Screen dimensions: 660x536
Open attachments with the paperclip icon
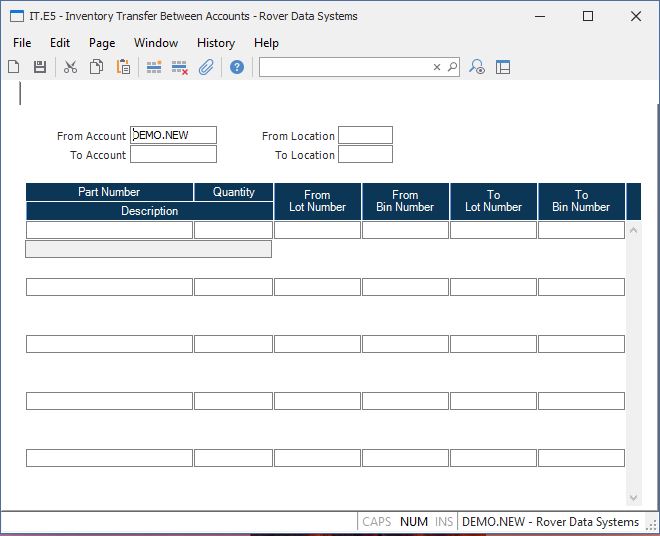tap(206, 67)
